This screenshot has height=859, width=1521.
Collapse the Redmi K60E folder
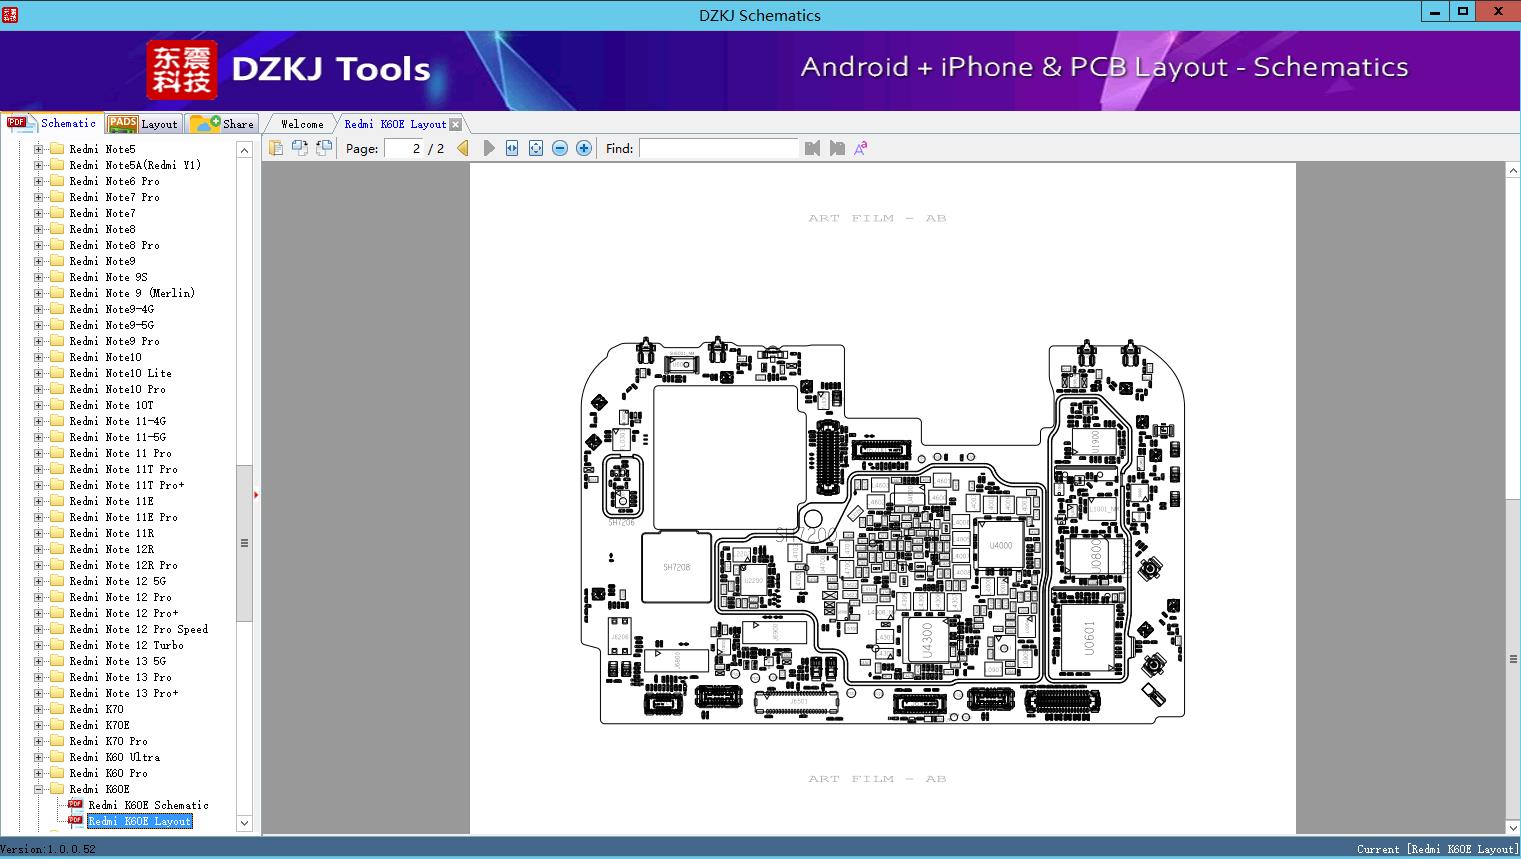coord(39,789)
